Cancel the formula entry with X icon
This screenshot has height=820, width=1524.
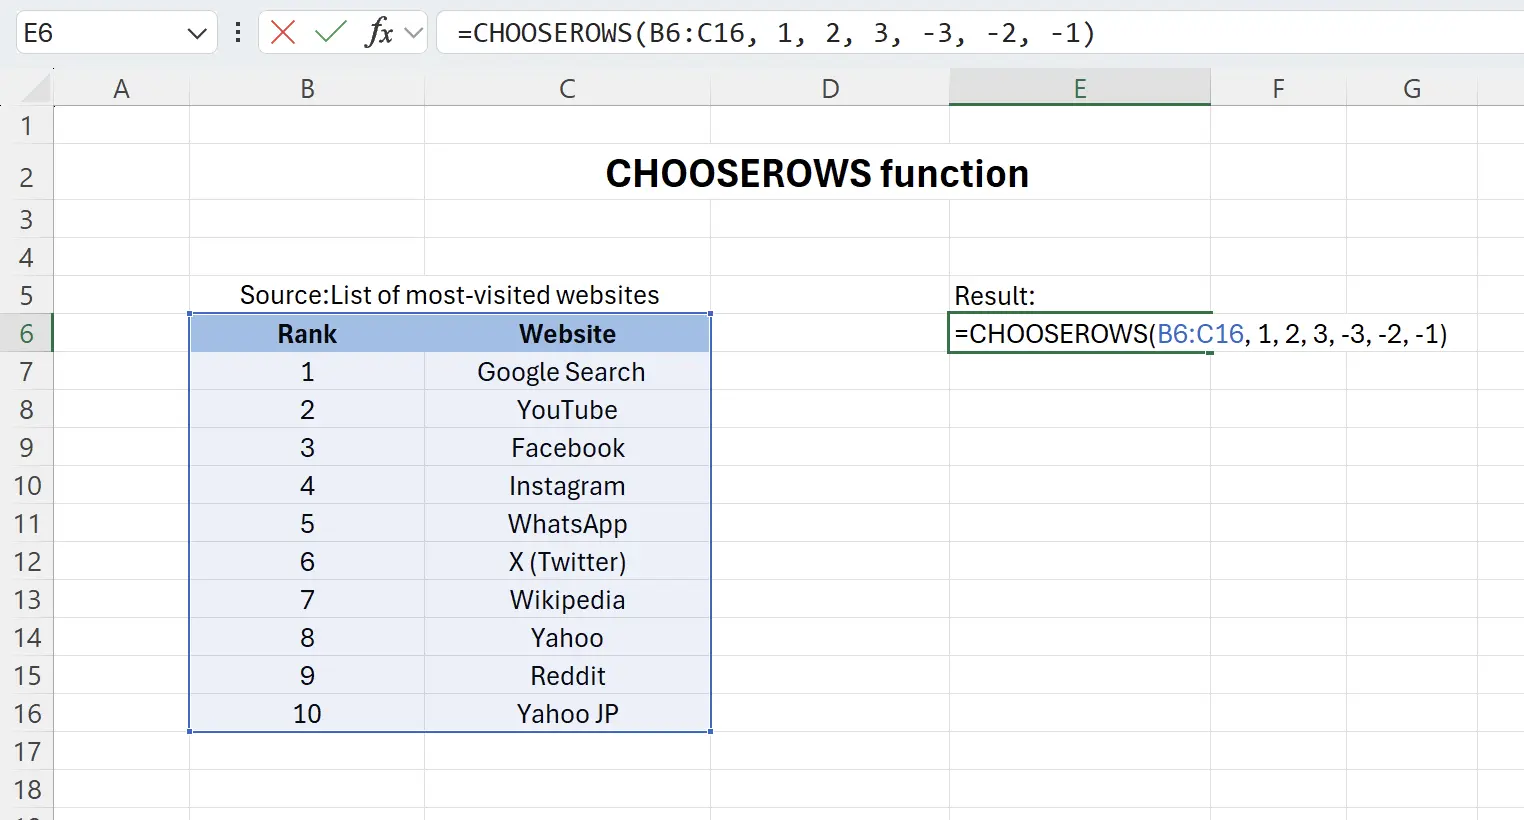pyautogui.click(x=283, y=33)
